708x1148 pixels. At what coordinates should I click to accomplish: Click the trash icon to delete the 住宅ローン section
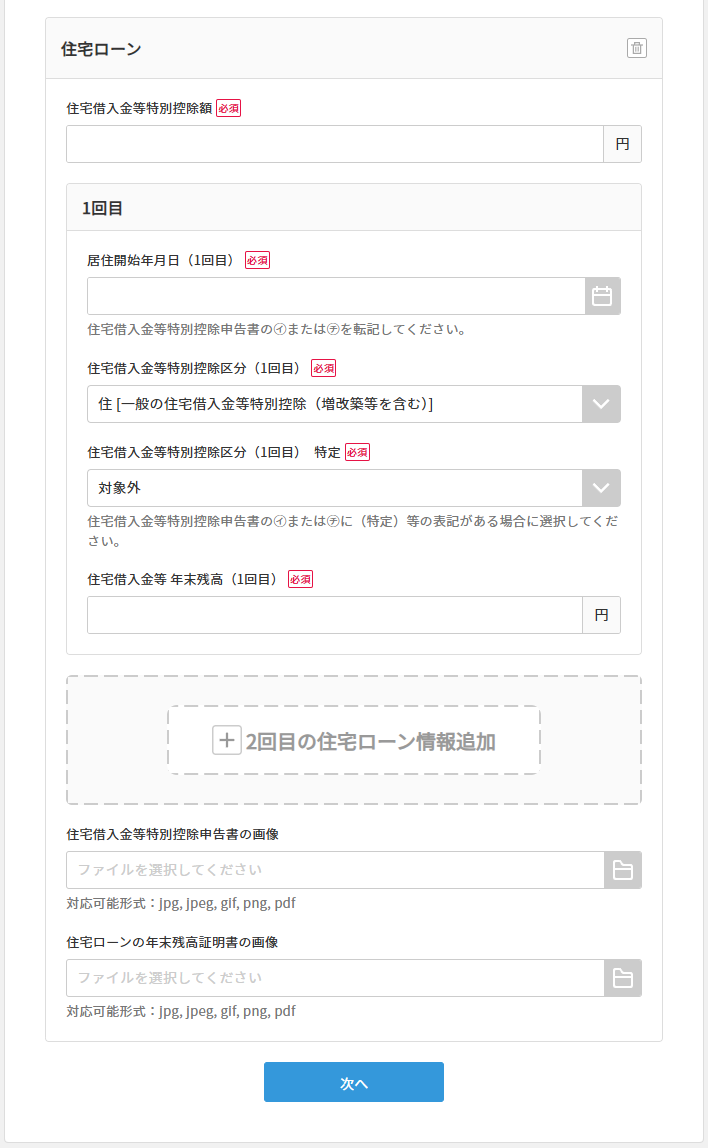coord(637,48)
